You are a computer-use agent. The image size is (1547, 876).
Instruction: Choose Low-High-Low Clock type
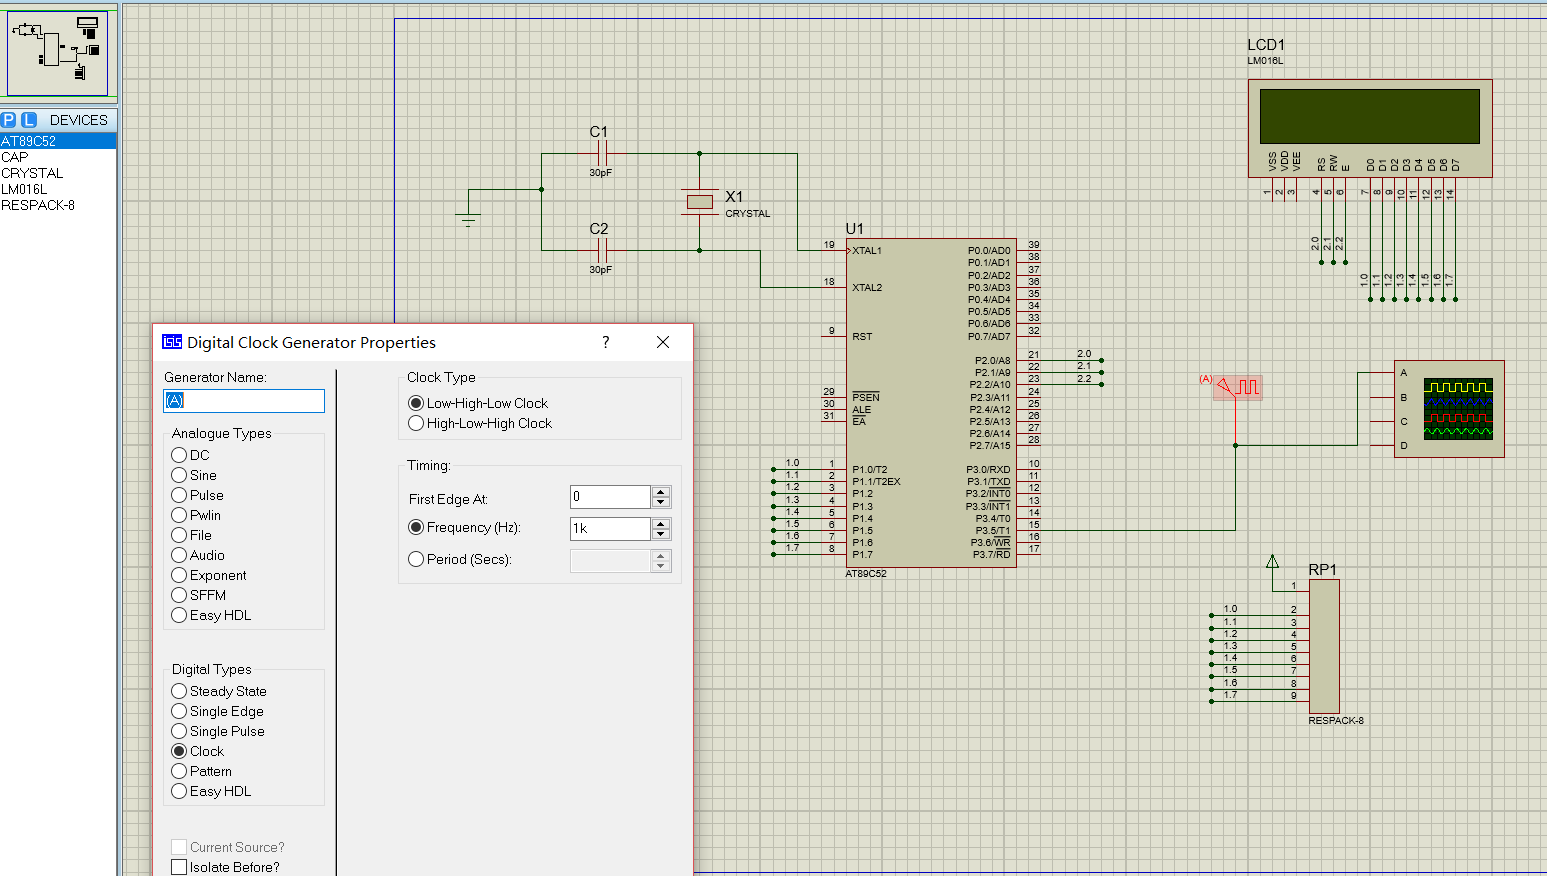click(416, 403)
